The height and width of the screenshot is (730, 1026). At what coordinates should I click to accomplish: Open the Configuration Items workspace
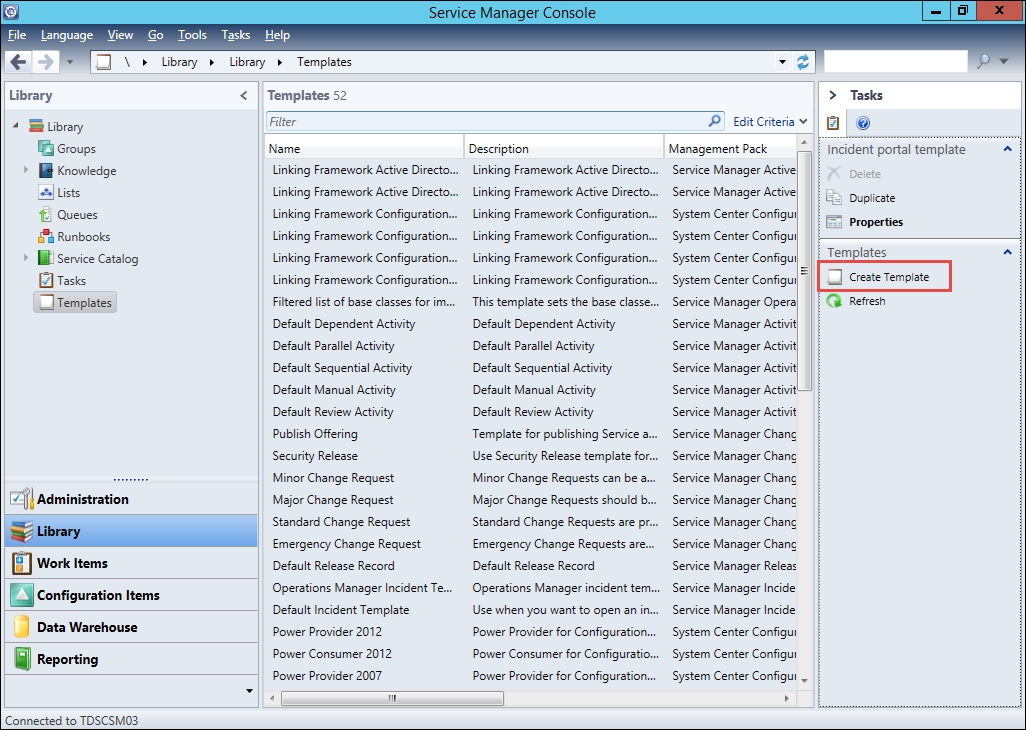(x=131, y=595)
